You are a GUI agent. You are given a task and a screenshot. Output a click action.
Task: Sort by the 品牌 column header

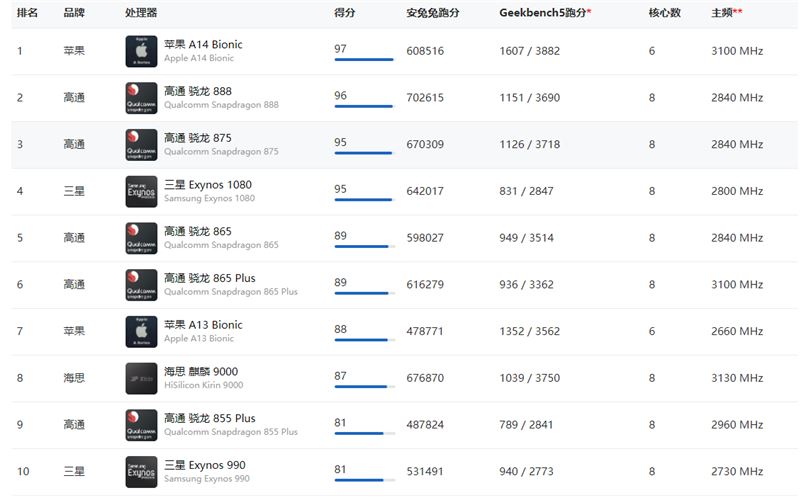tap(74, 13)
